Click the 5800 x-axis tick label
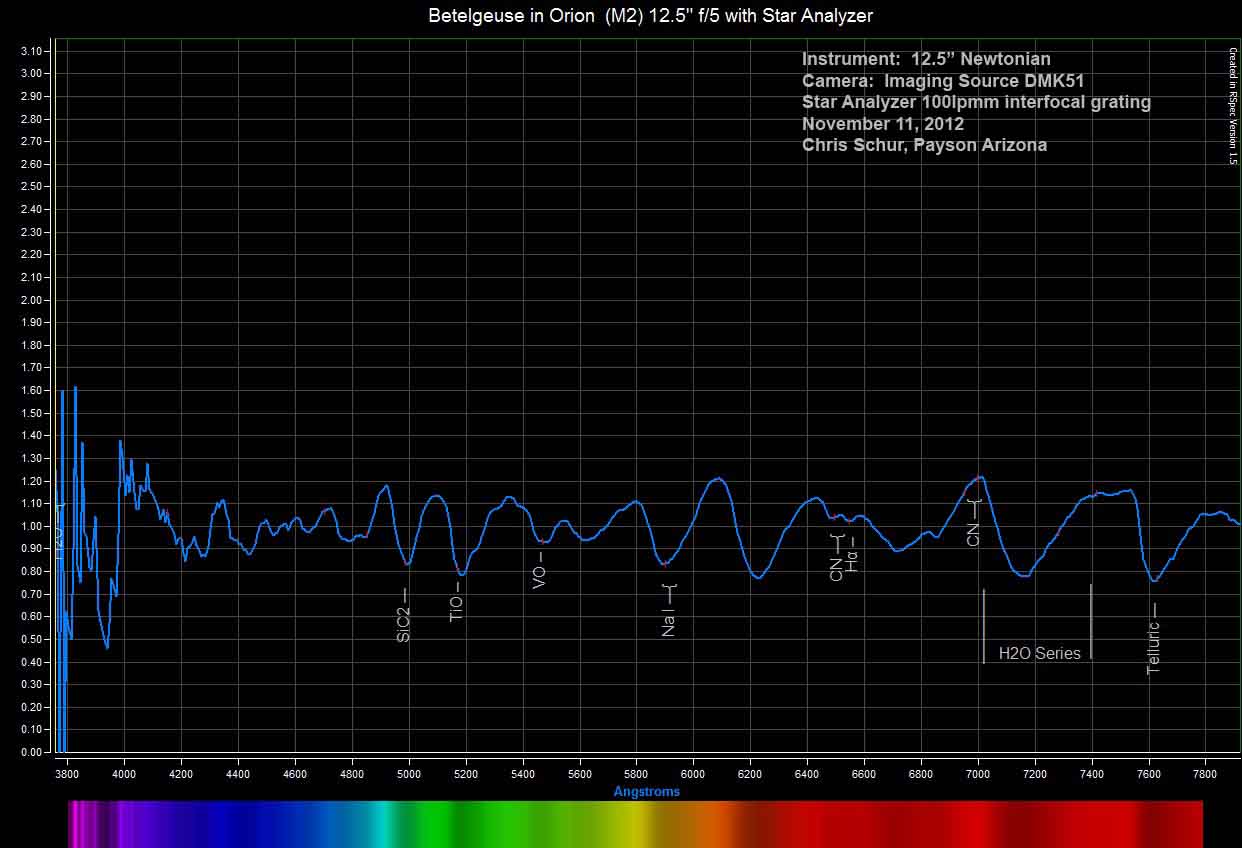The width and height of the screenshot is (1242, 848). [637, 773]
